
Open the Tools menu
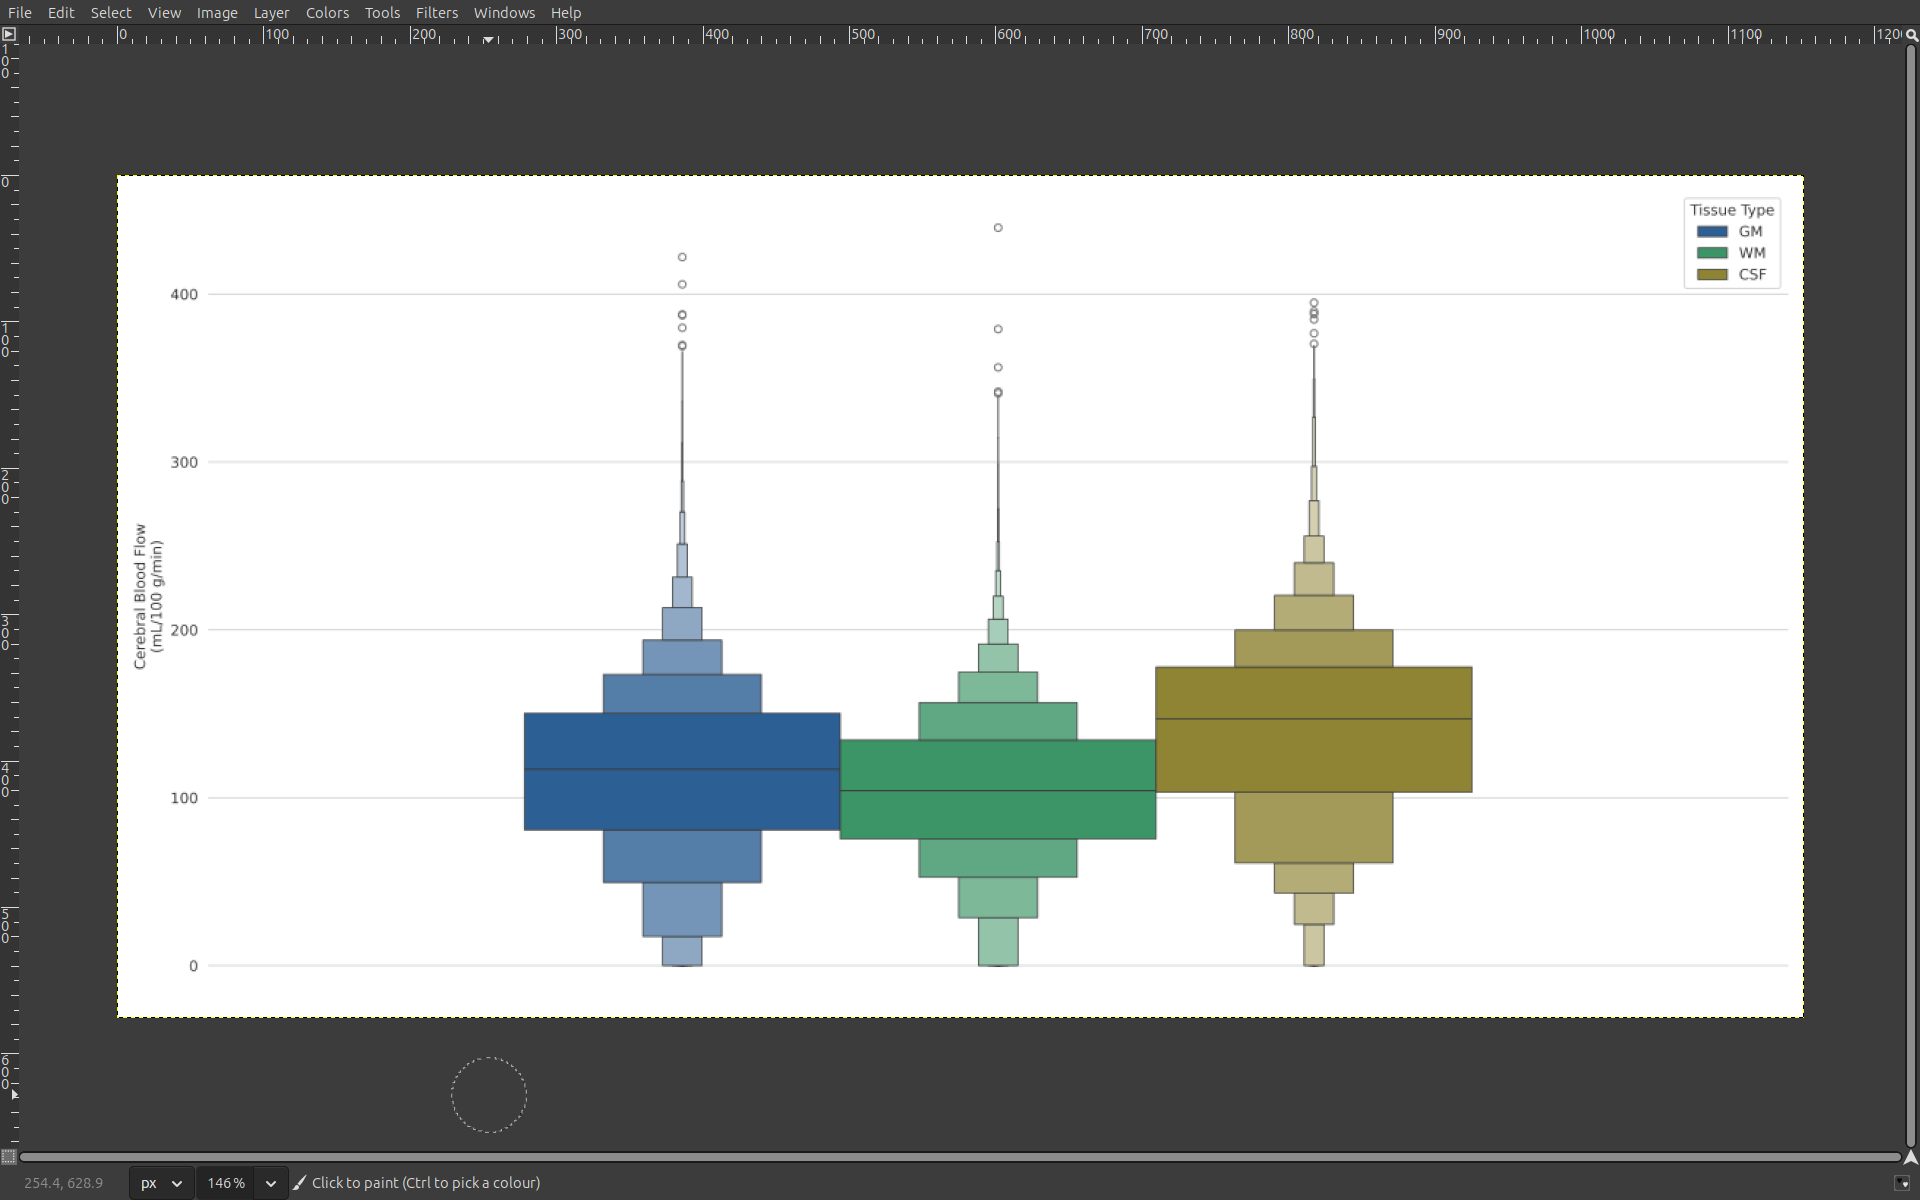382,12
